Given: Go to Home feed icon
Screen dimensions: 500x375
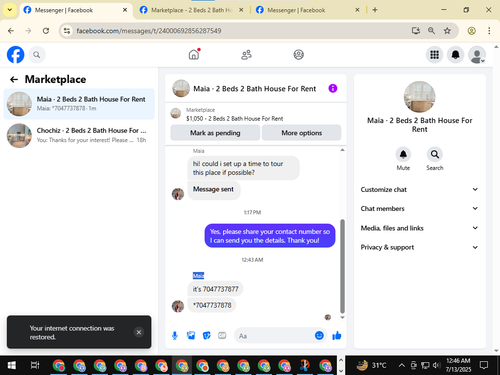Looking at the screenshot, I should coord(194,55).
